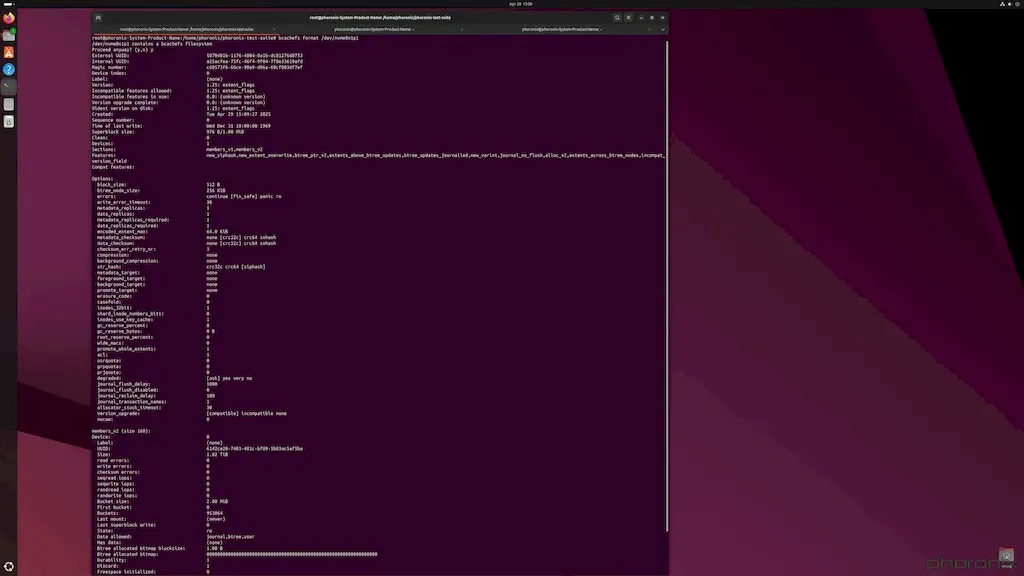Click the Btree allocated bitmap zeros line
1024x576 pixels.
[x=292, y=554]
